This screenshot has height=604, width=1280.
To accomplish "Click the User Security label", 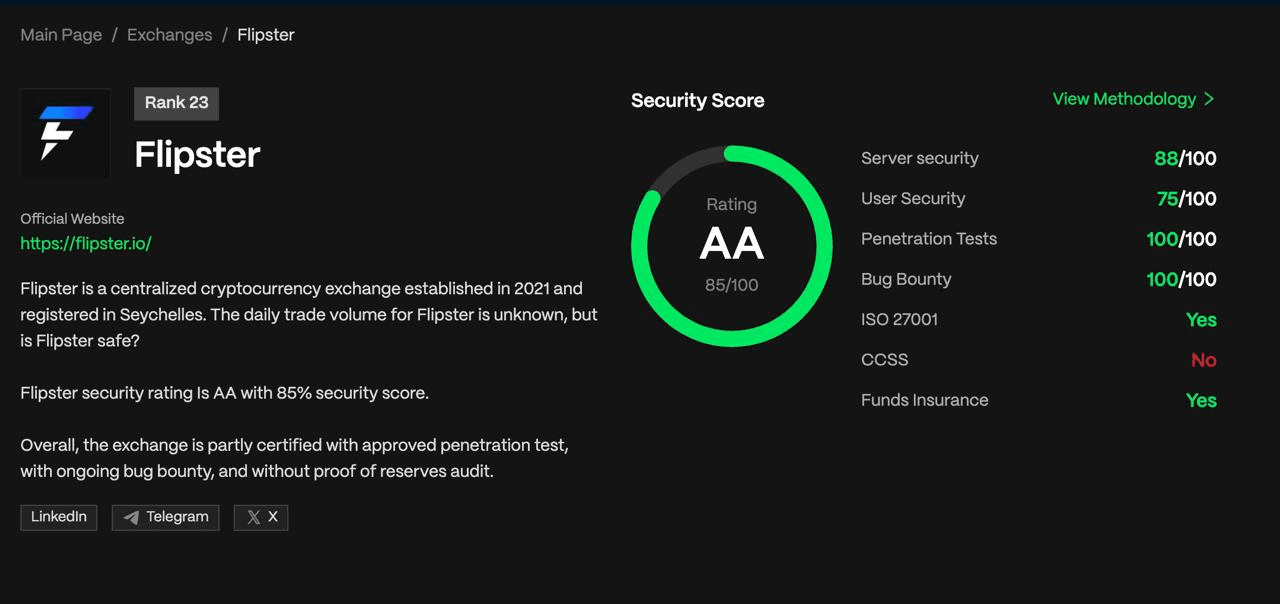I will (x=913, y=198).
